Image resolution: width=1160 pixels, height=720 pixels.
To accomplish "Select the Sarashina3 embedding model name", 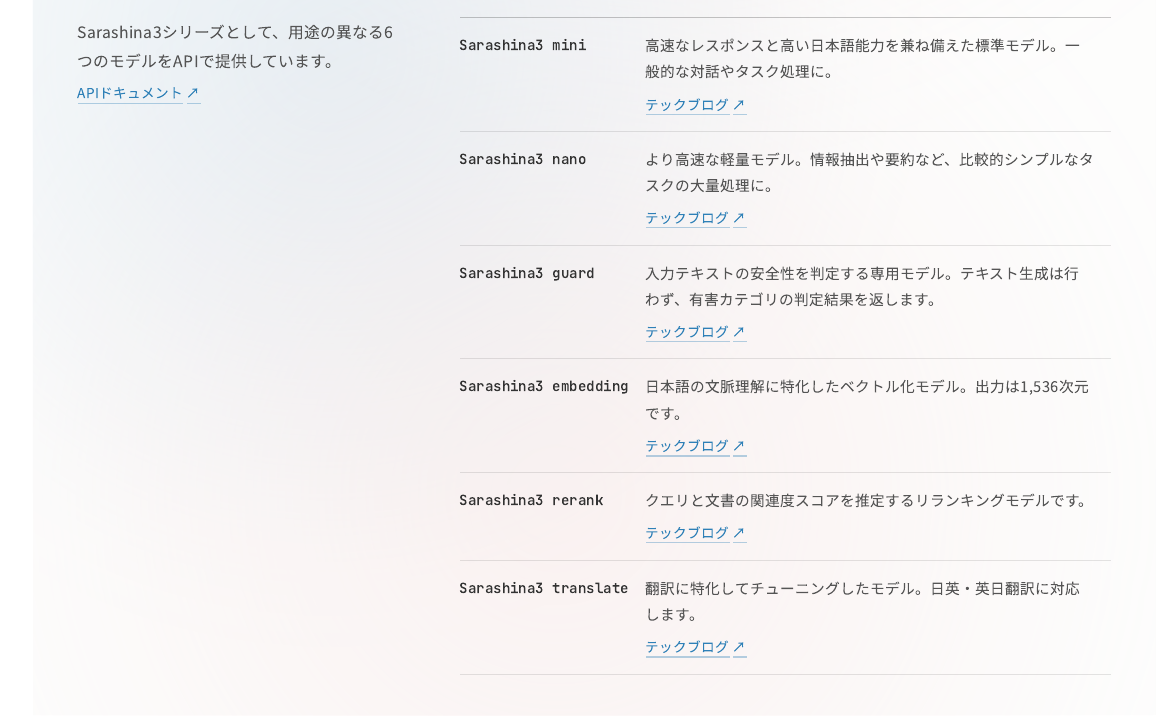I will point(544,386).
